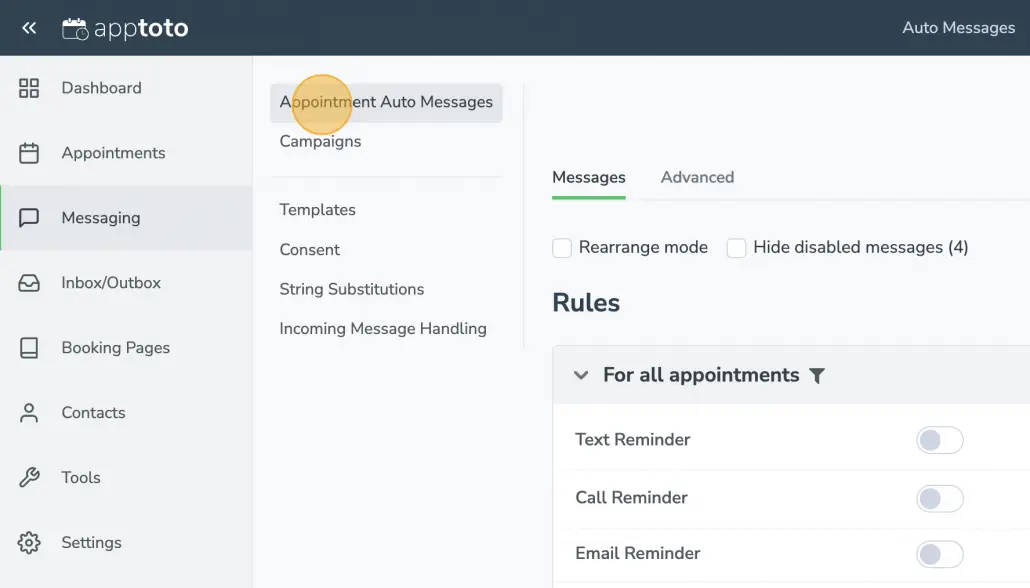Click the apptoto logo
The image size is (1030, 588).
click(124, 27)
